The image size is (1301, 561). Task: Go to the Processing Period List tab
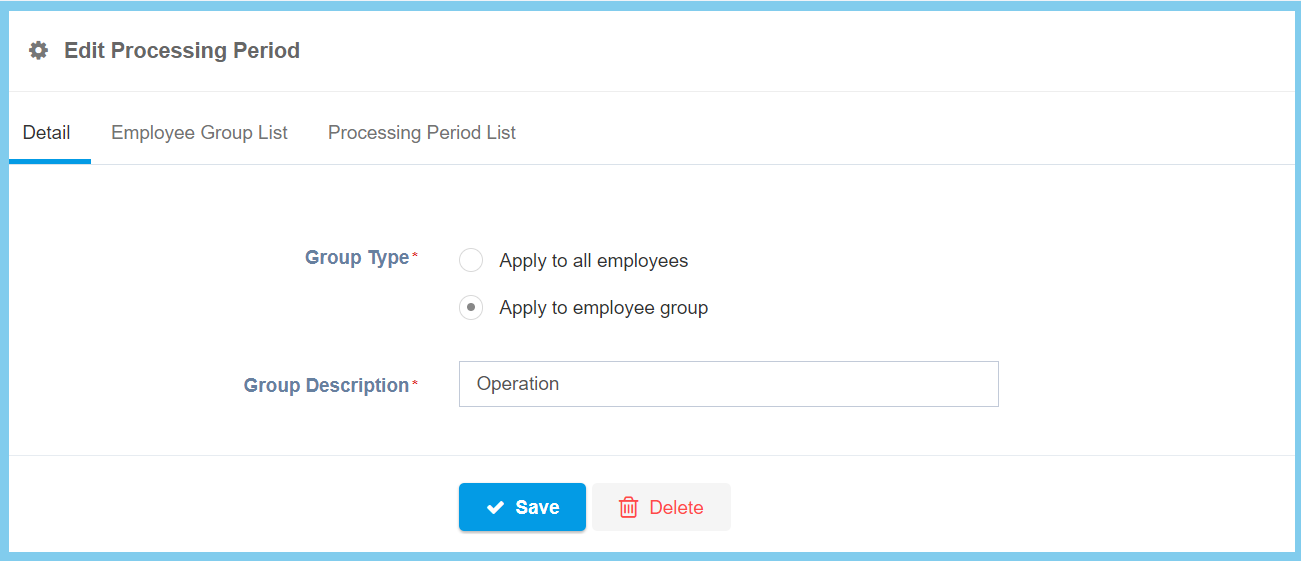tap(421, 133)
